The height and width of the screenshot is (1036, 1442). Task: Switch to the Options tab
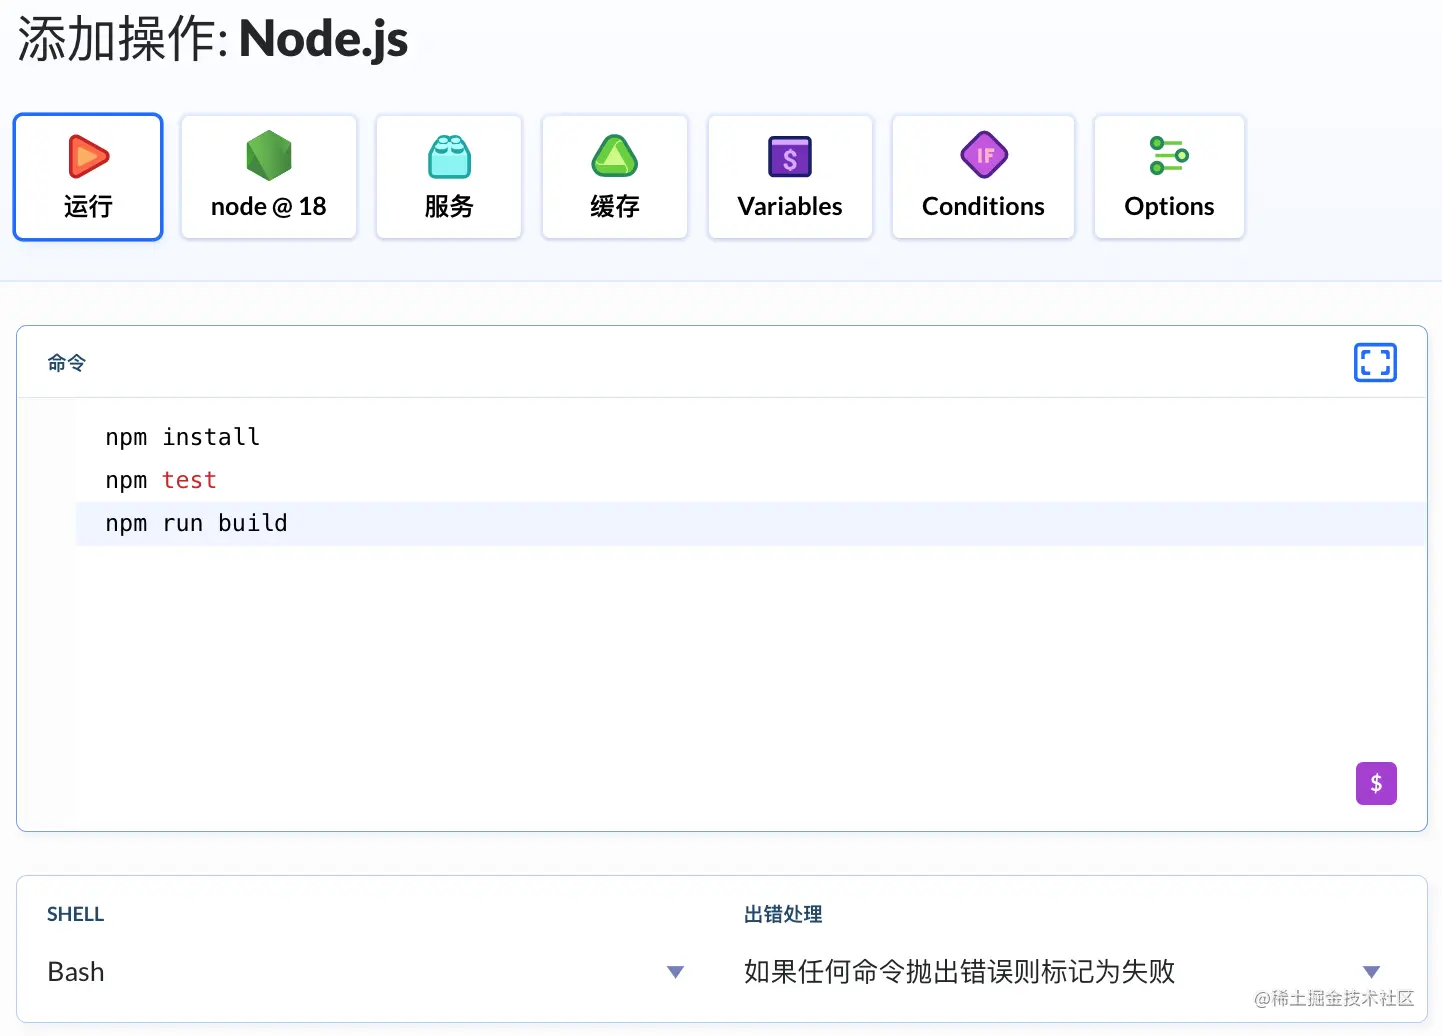(x=1169, y=177)
